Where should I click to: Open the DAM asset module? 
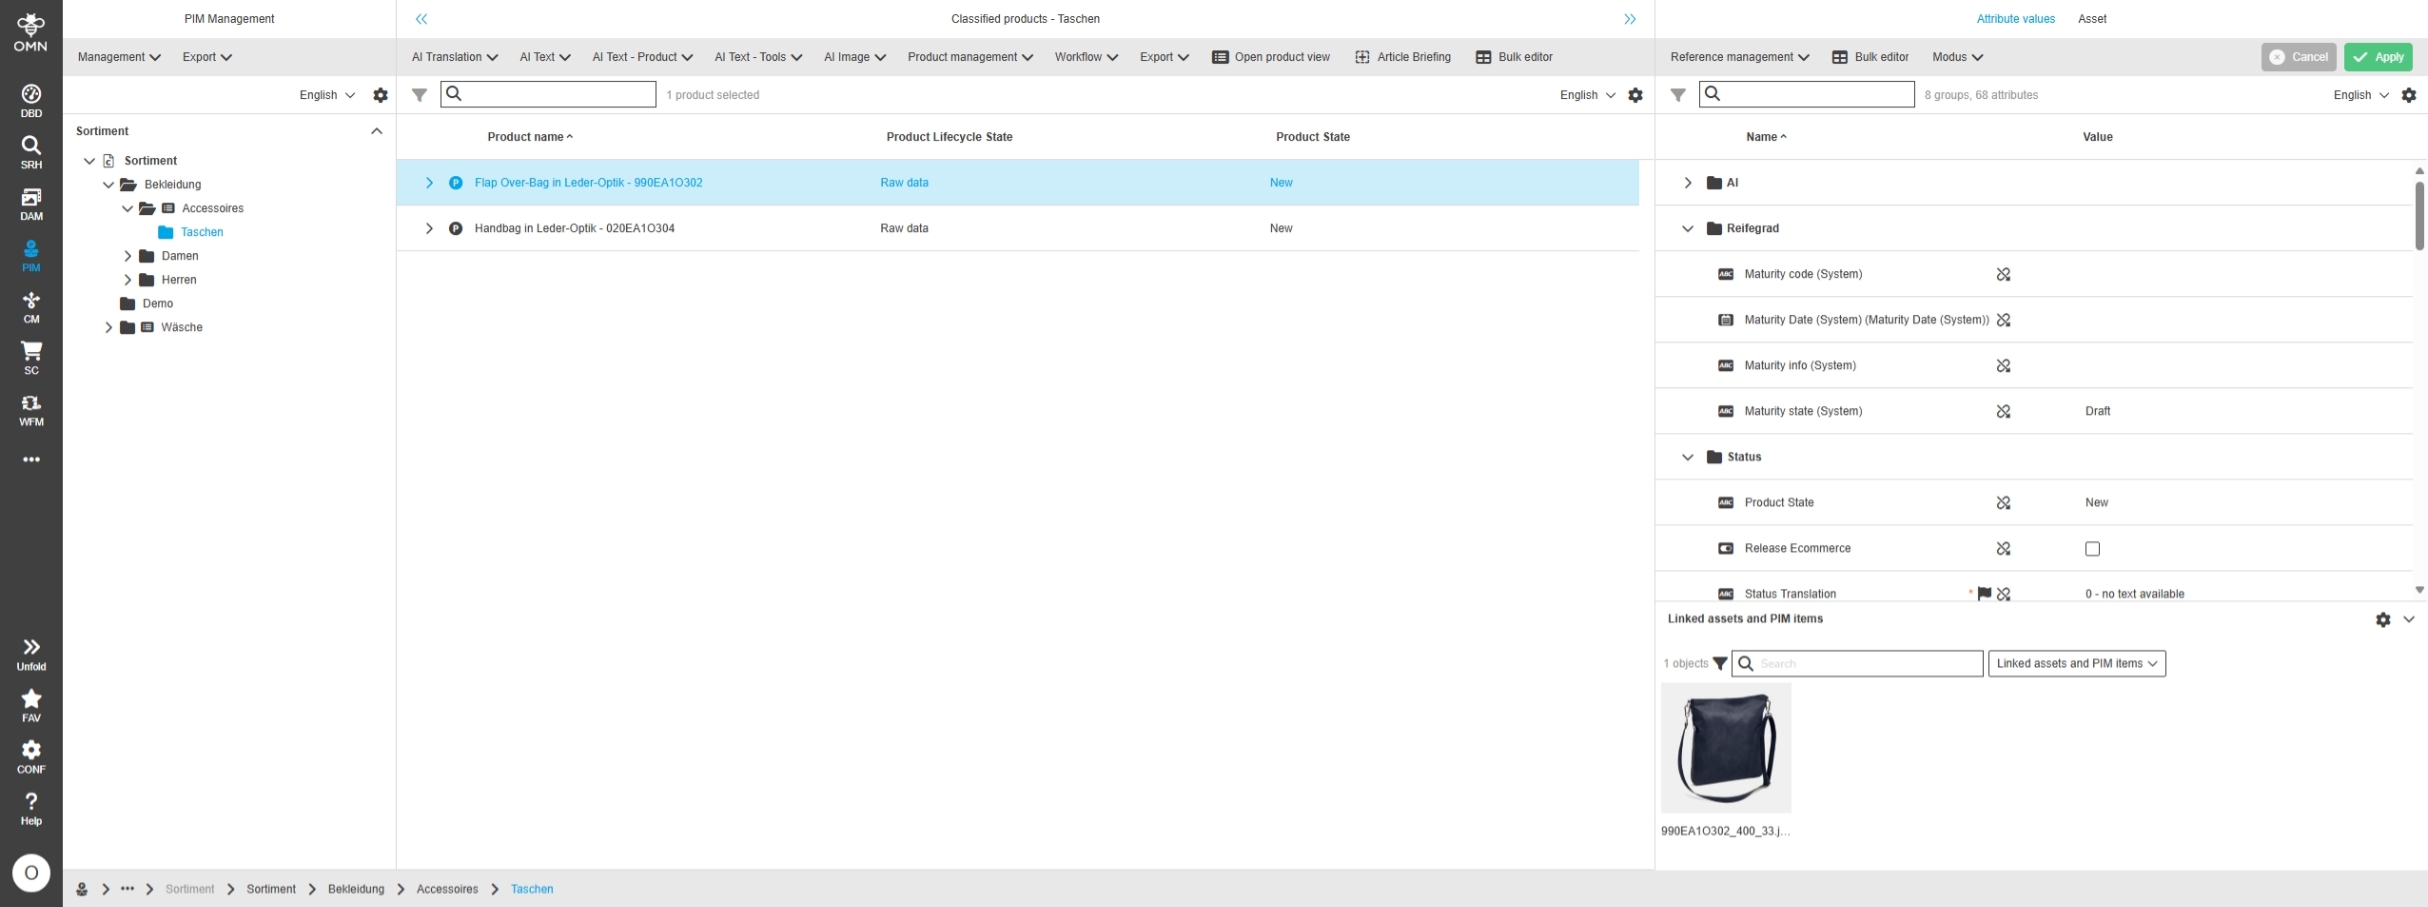pos(31,204)
